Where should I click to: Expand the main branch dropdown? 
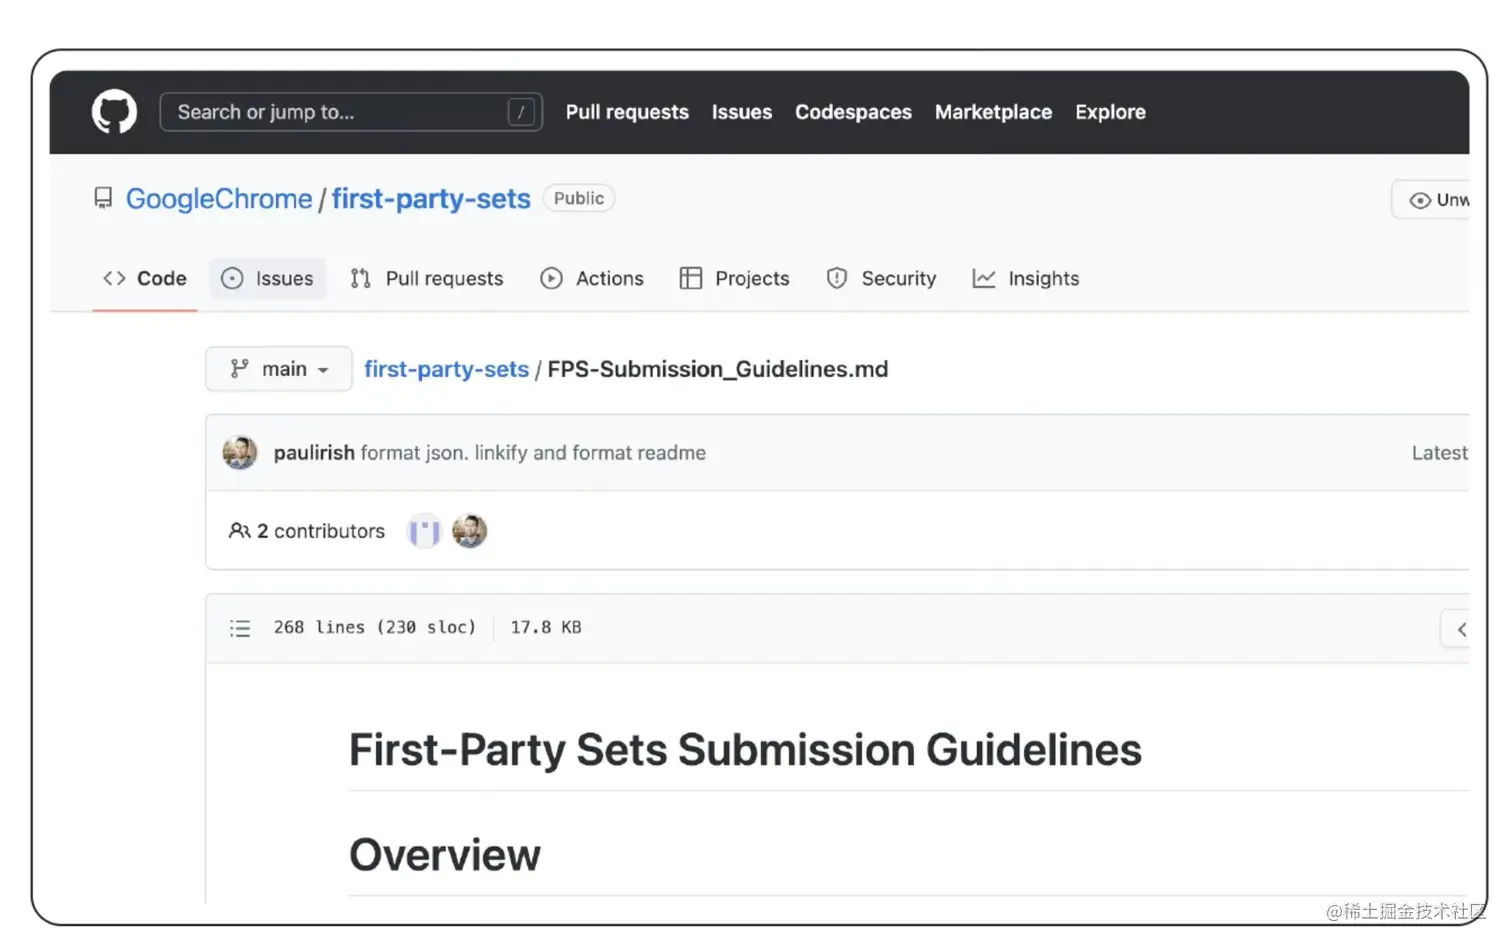click(x=279, y=369)
